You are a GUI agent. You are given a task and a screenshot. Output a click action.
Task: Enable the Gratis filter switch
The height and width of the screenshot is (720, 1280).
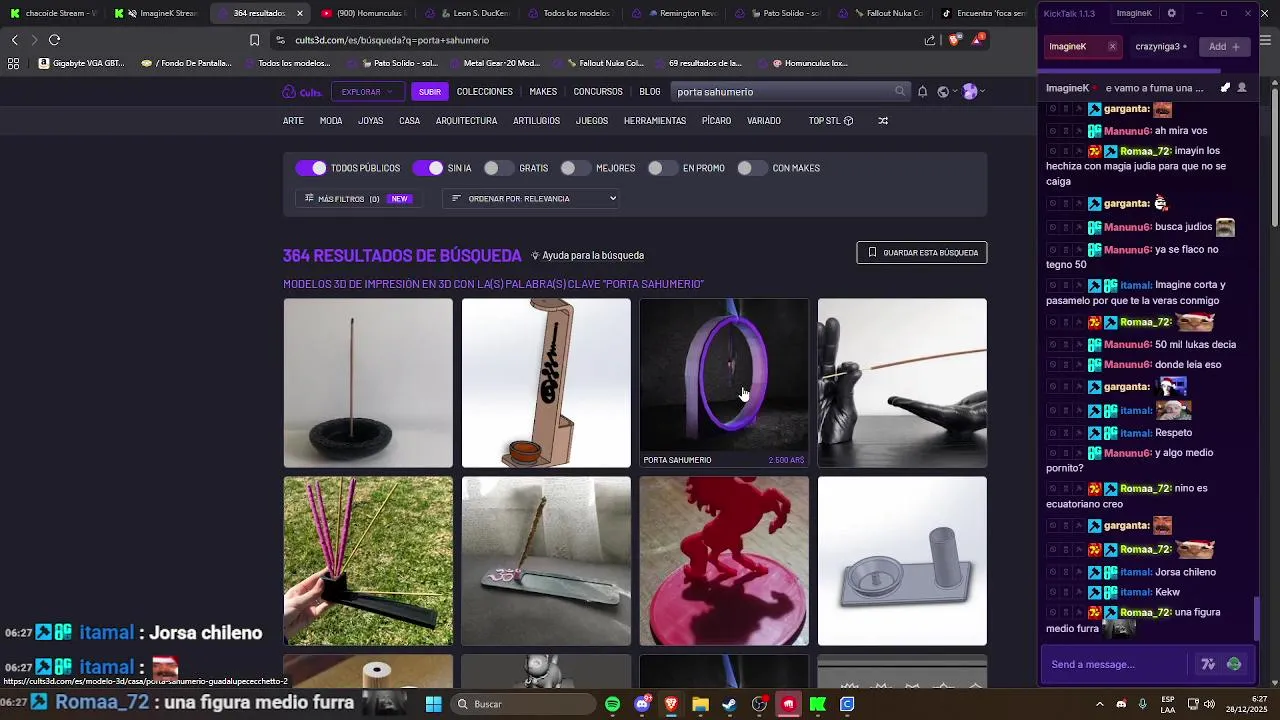pos(499,168)
